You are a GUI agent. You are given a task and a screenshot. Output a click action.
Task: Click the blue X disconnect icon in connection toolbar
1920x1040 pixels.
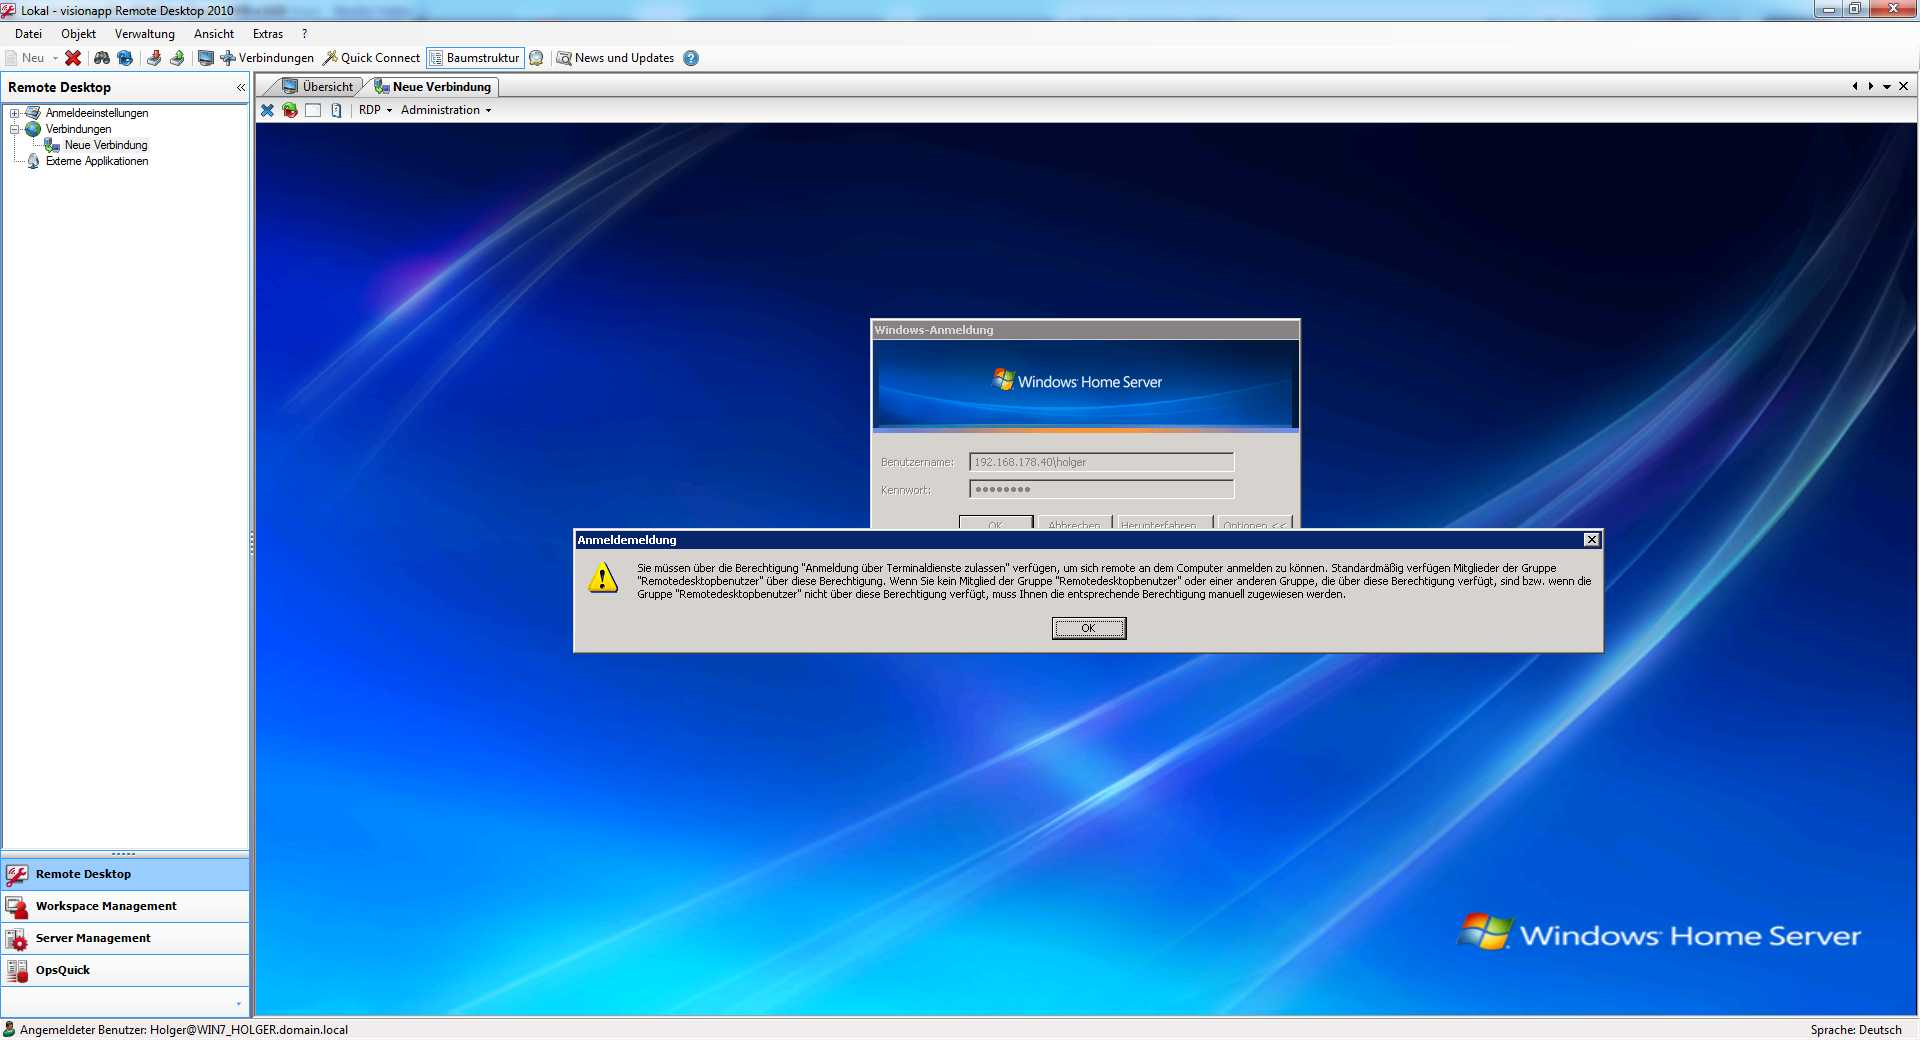(x=267, y=110)
